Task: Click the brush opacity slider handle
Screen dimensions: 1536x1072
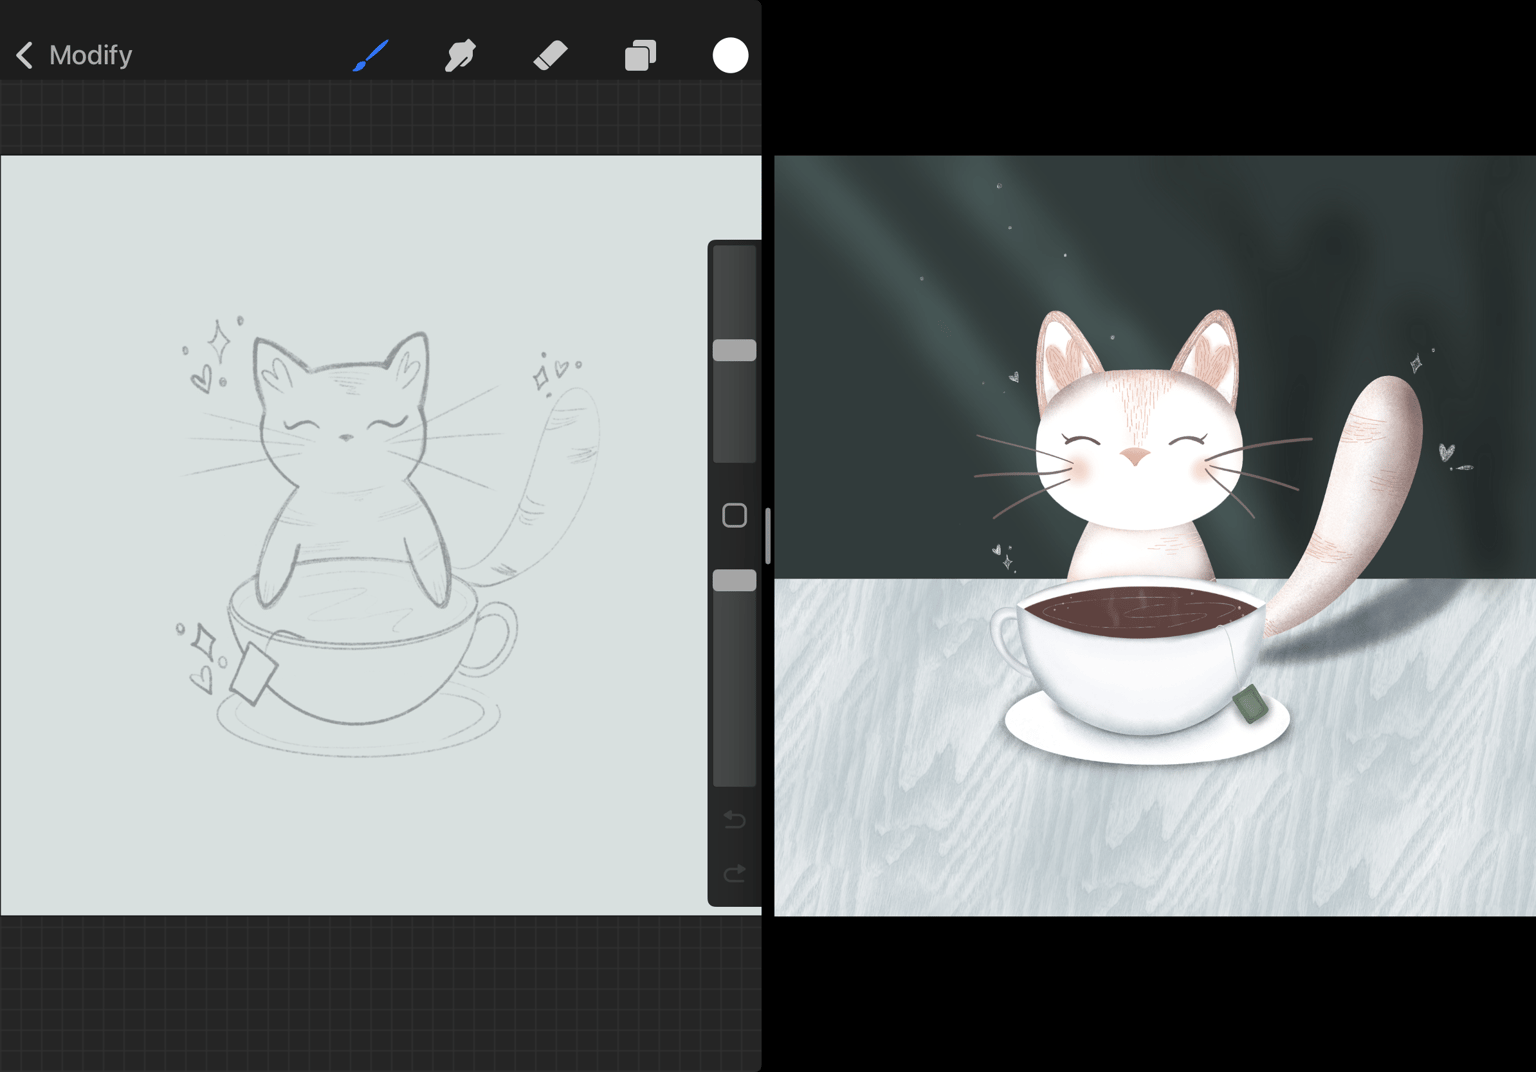Action: pyautogui.click(x=734, y=580)
